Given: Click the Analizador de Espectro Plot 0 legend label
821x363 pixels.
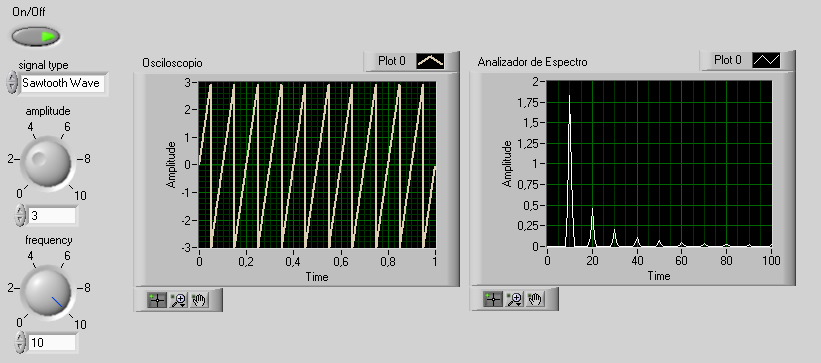Looking at the screenshot, I should [728, 60].
